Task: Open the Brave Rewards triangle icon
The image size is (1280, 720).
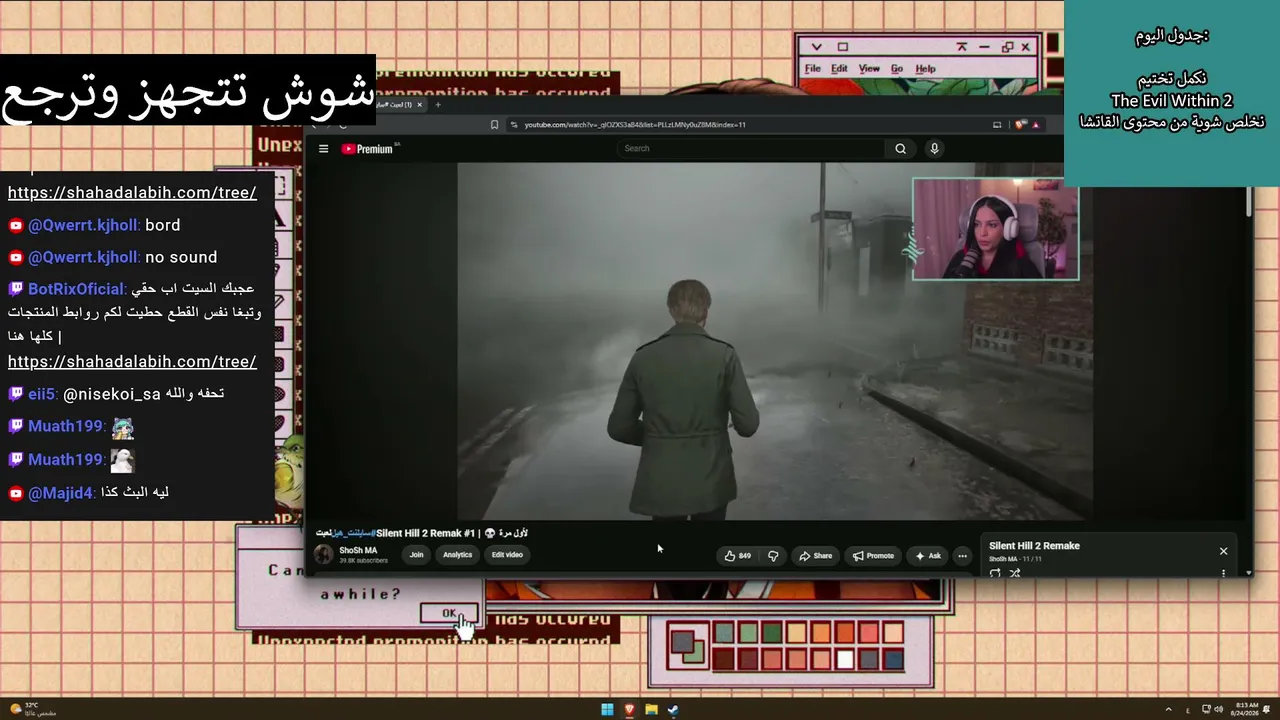Action: tap(1035, 125)
